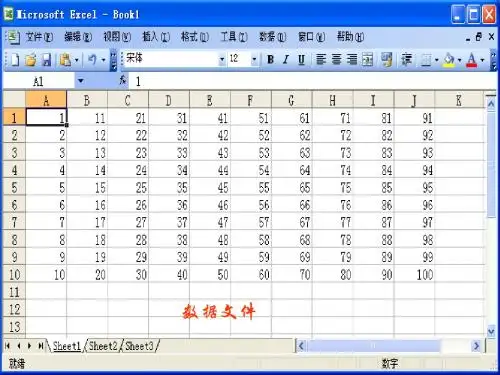Open a file with the folder icon
This screenshot has height=375, width=500.
click(31, 60)
